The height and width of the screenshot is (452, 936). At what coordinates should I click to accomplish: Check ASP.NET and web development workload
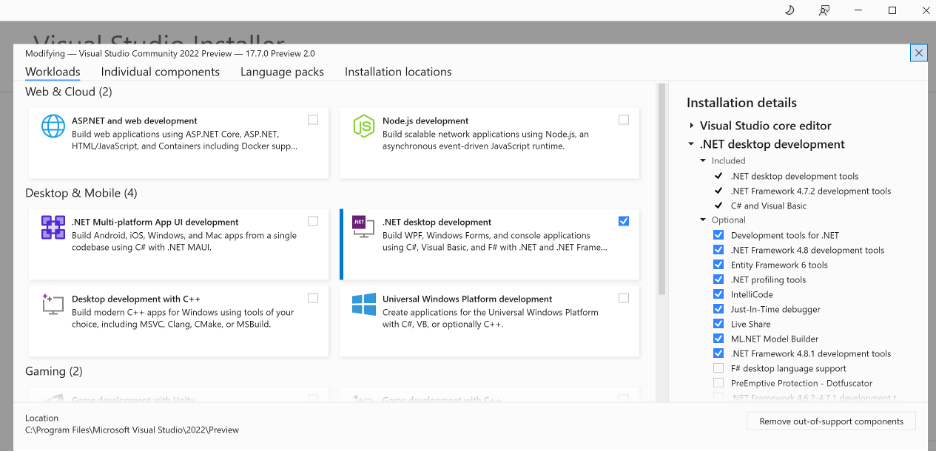313,120
